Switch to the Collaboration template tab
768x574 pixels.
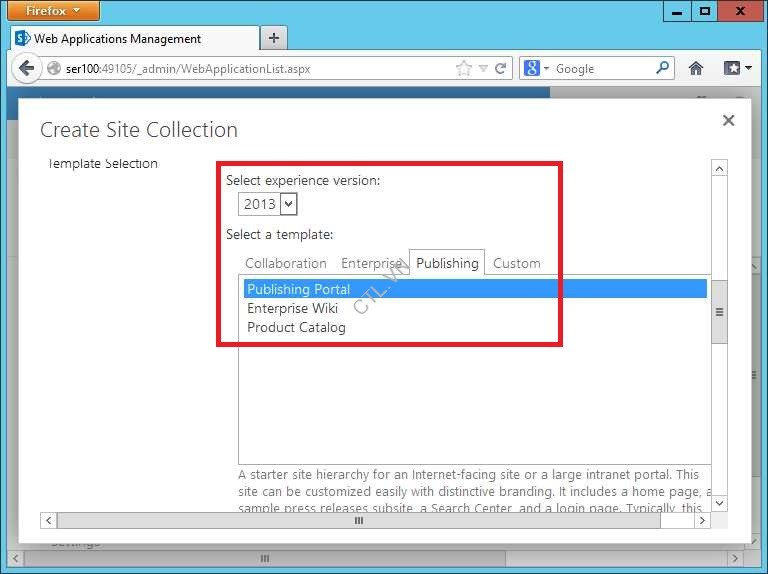point(286,263)
